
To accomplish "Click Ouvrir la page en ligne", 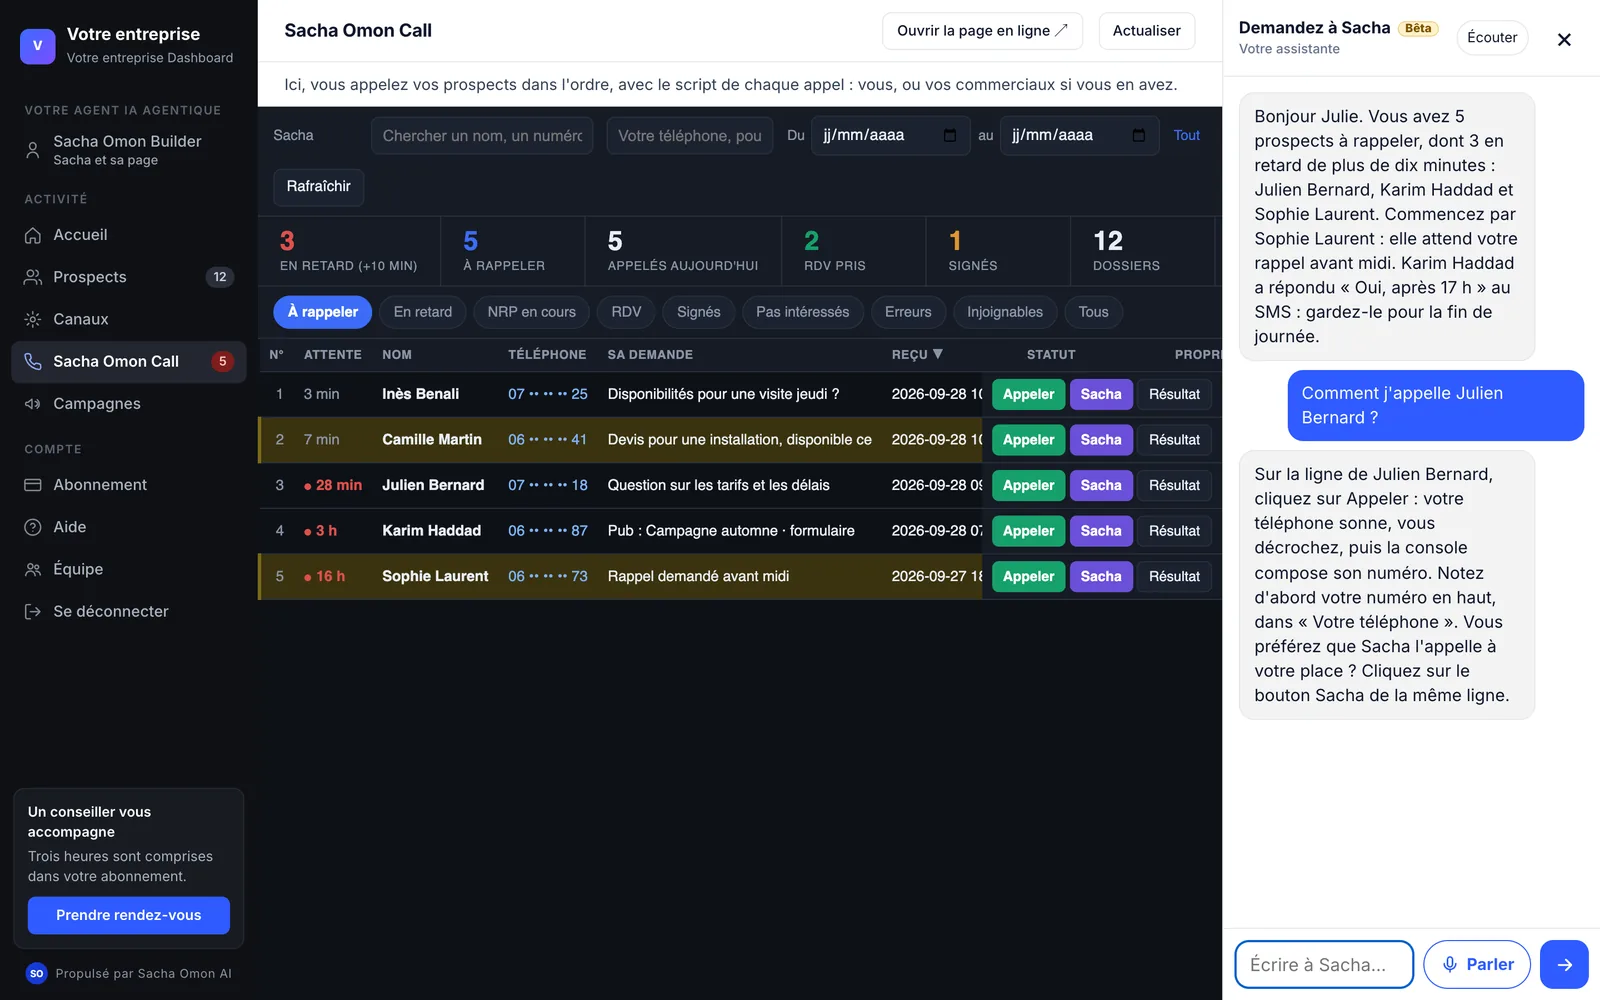I will [982, 31].
